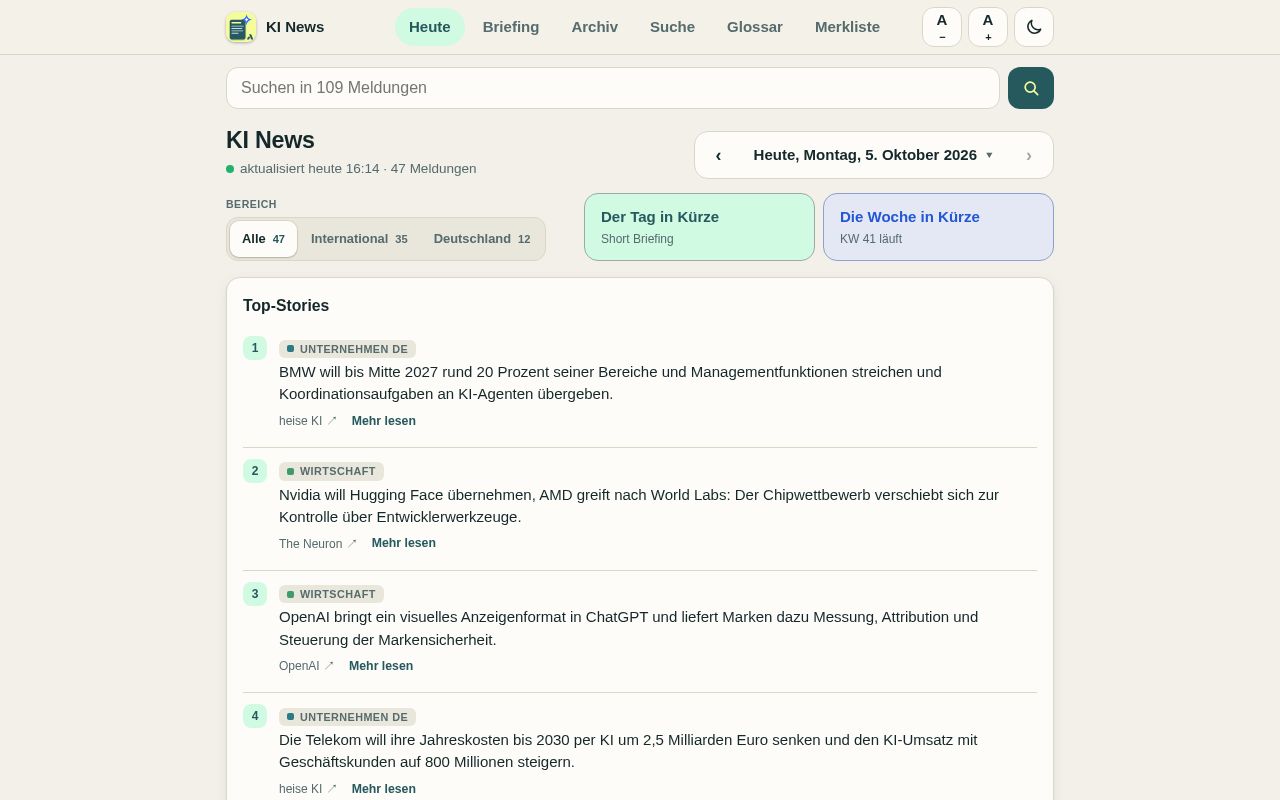Click the KI News logo icon
This screenshot has width=1280, height=800.
[241, 27]
